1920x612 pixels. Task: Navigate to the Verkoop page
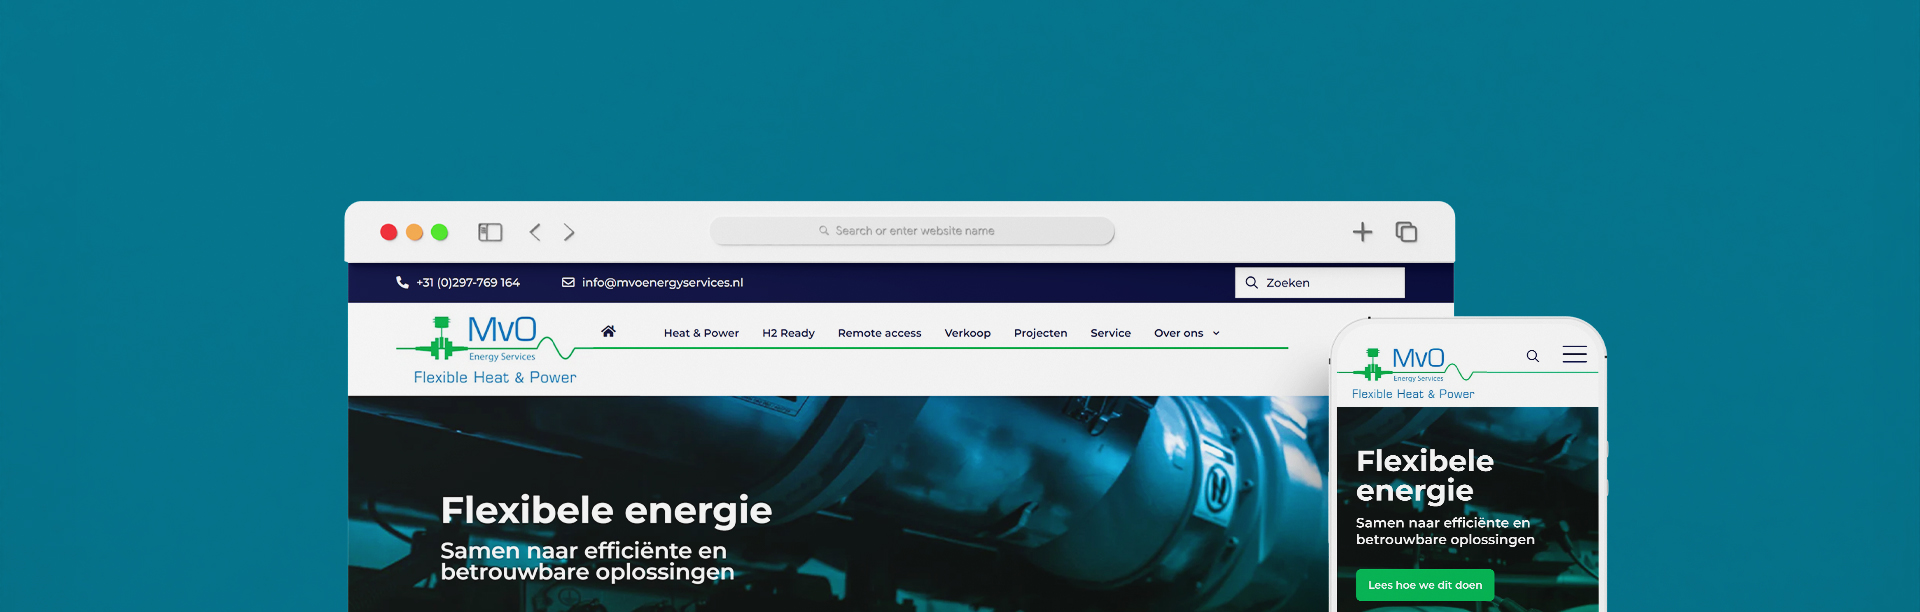pos(967,334)
